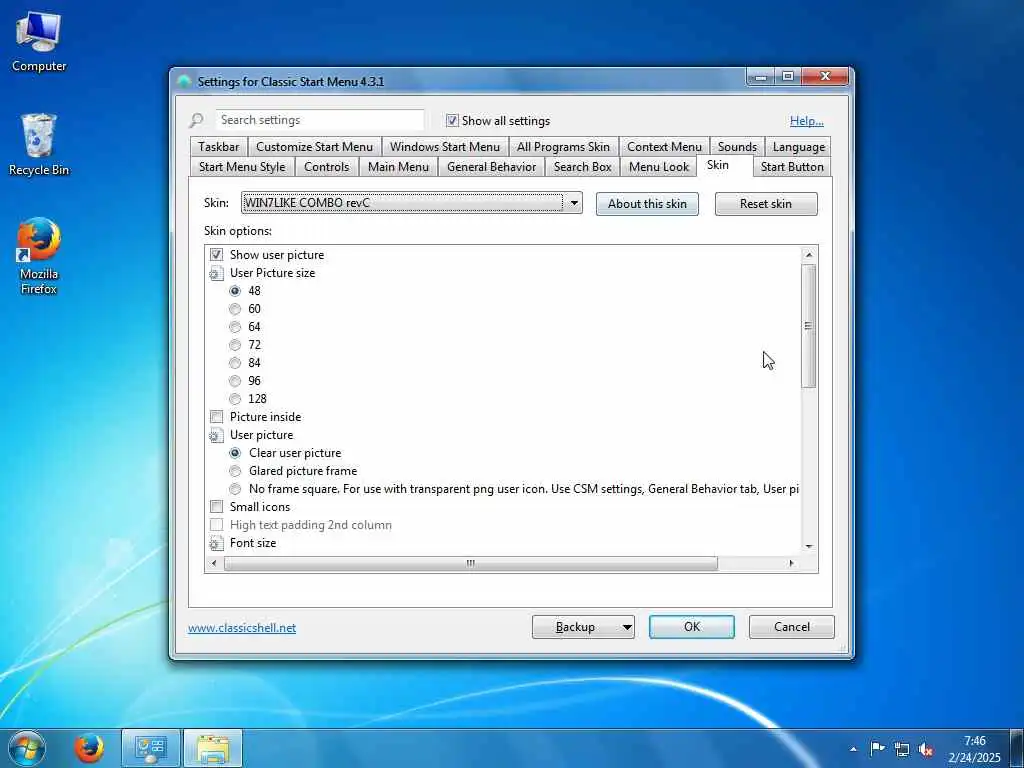This screenshot has height=768, width=1024.
Task: Open the network tray icon
Action: 902,749
